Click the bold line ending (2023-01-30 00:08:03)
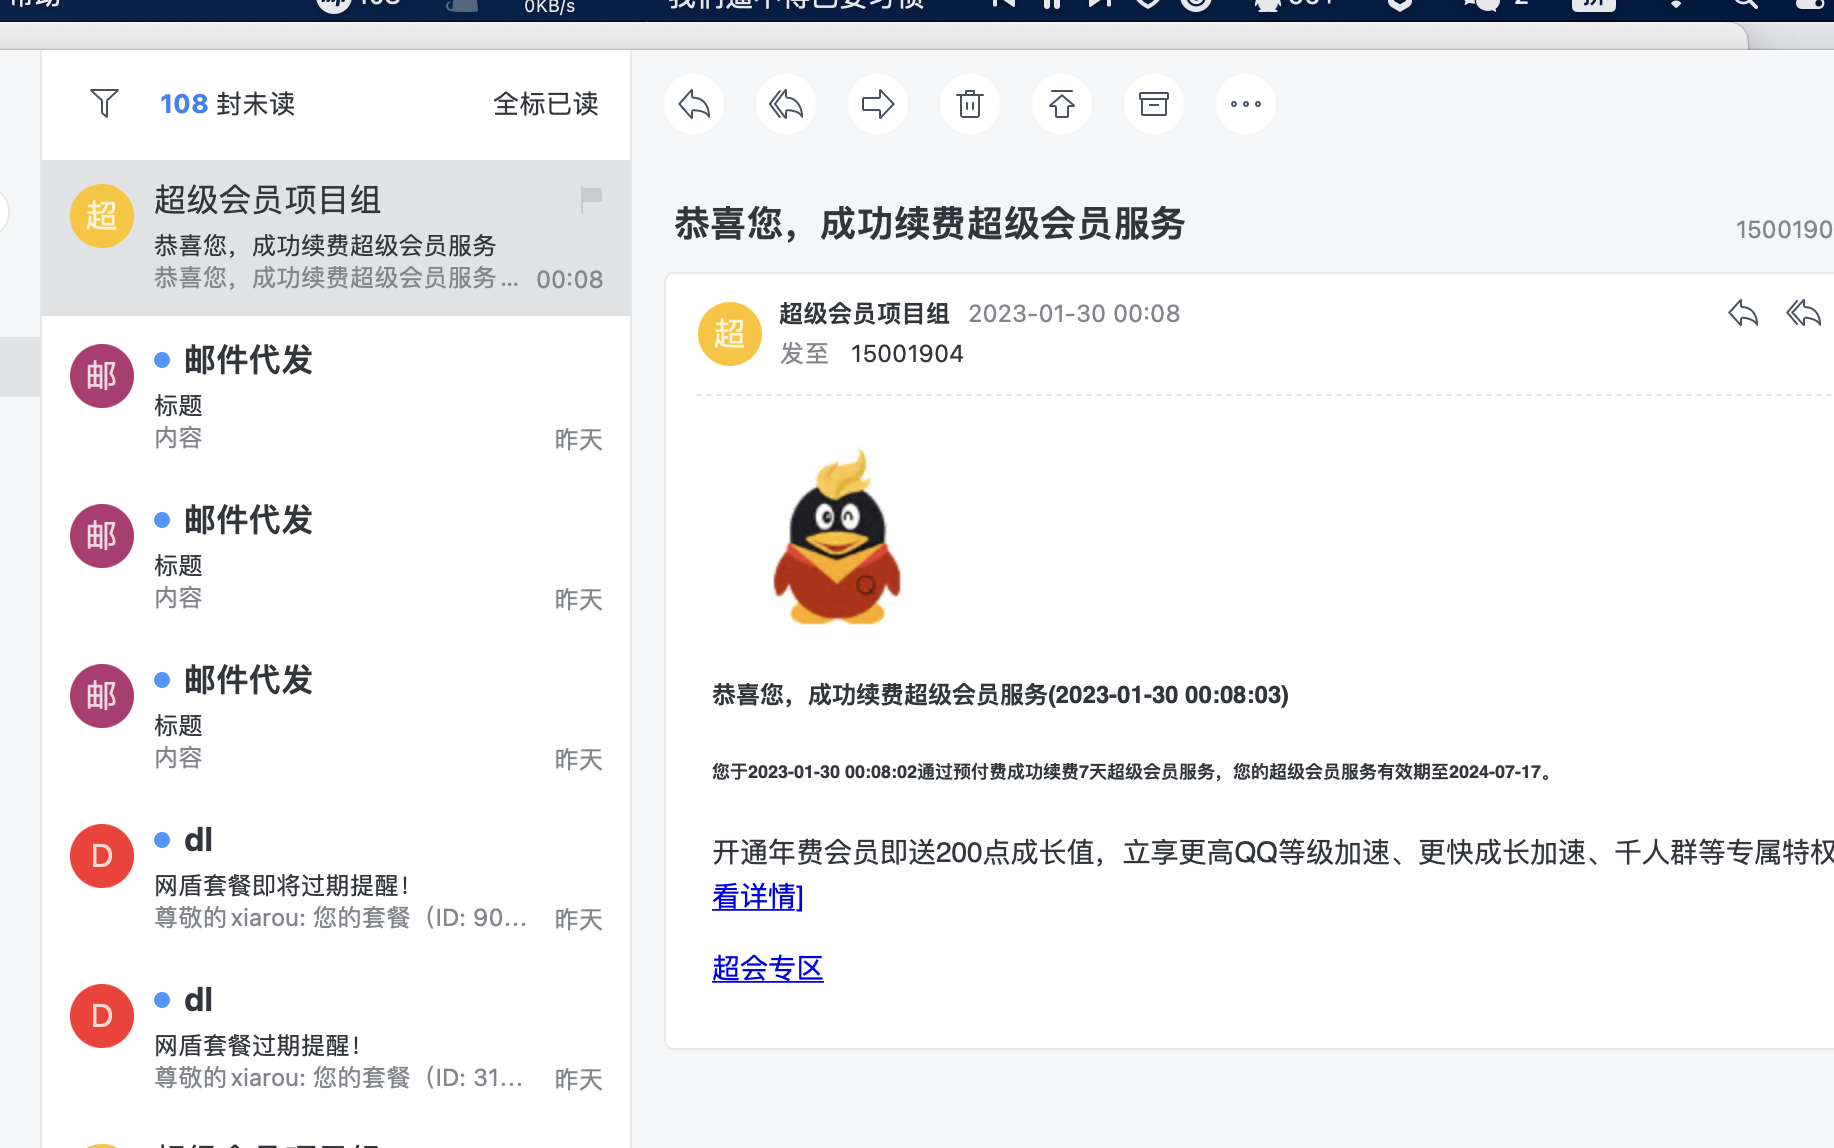Screen dimensions: 1834x1148 click(1000, 695)
